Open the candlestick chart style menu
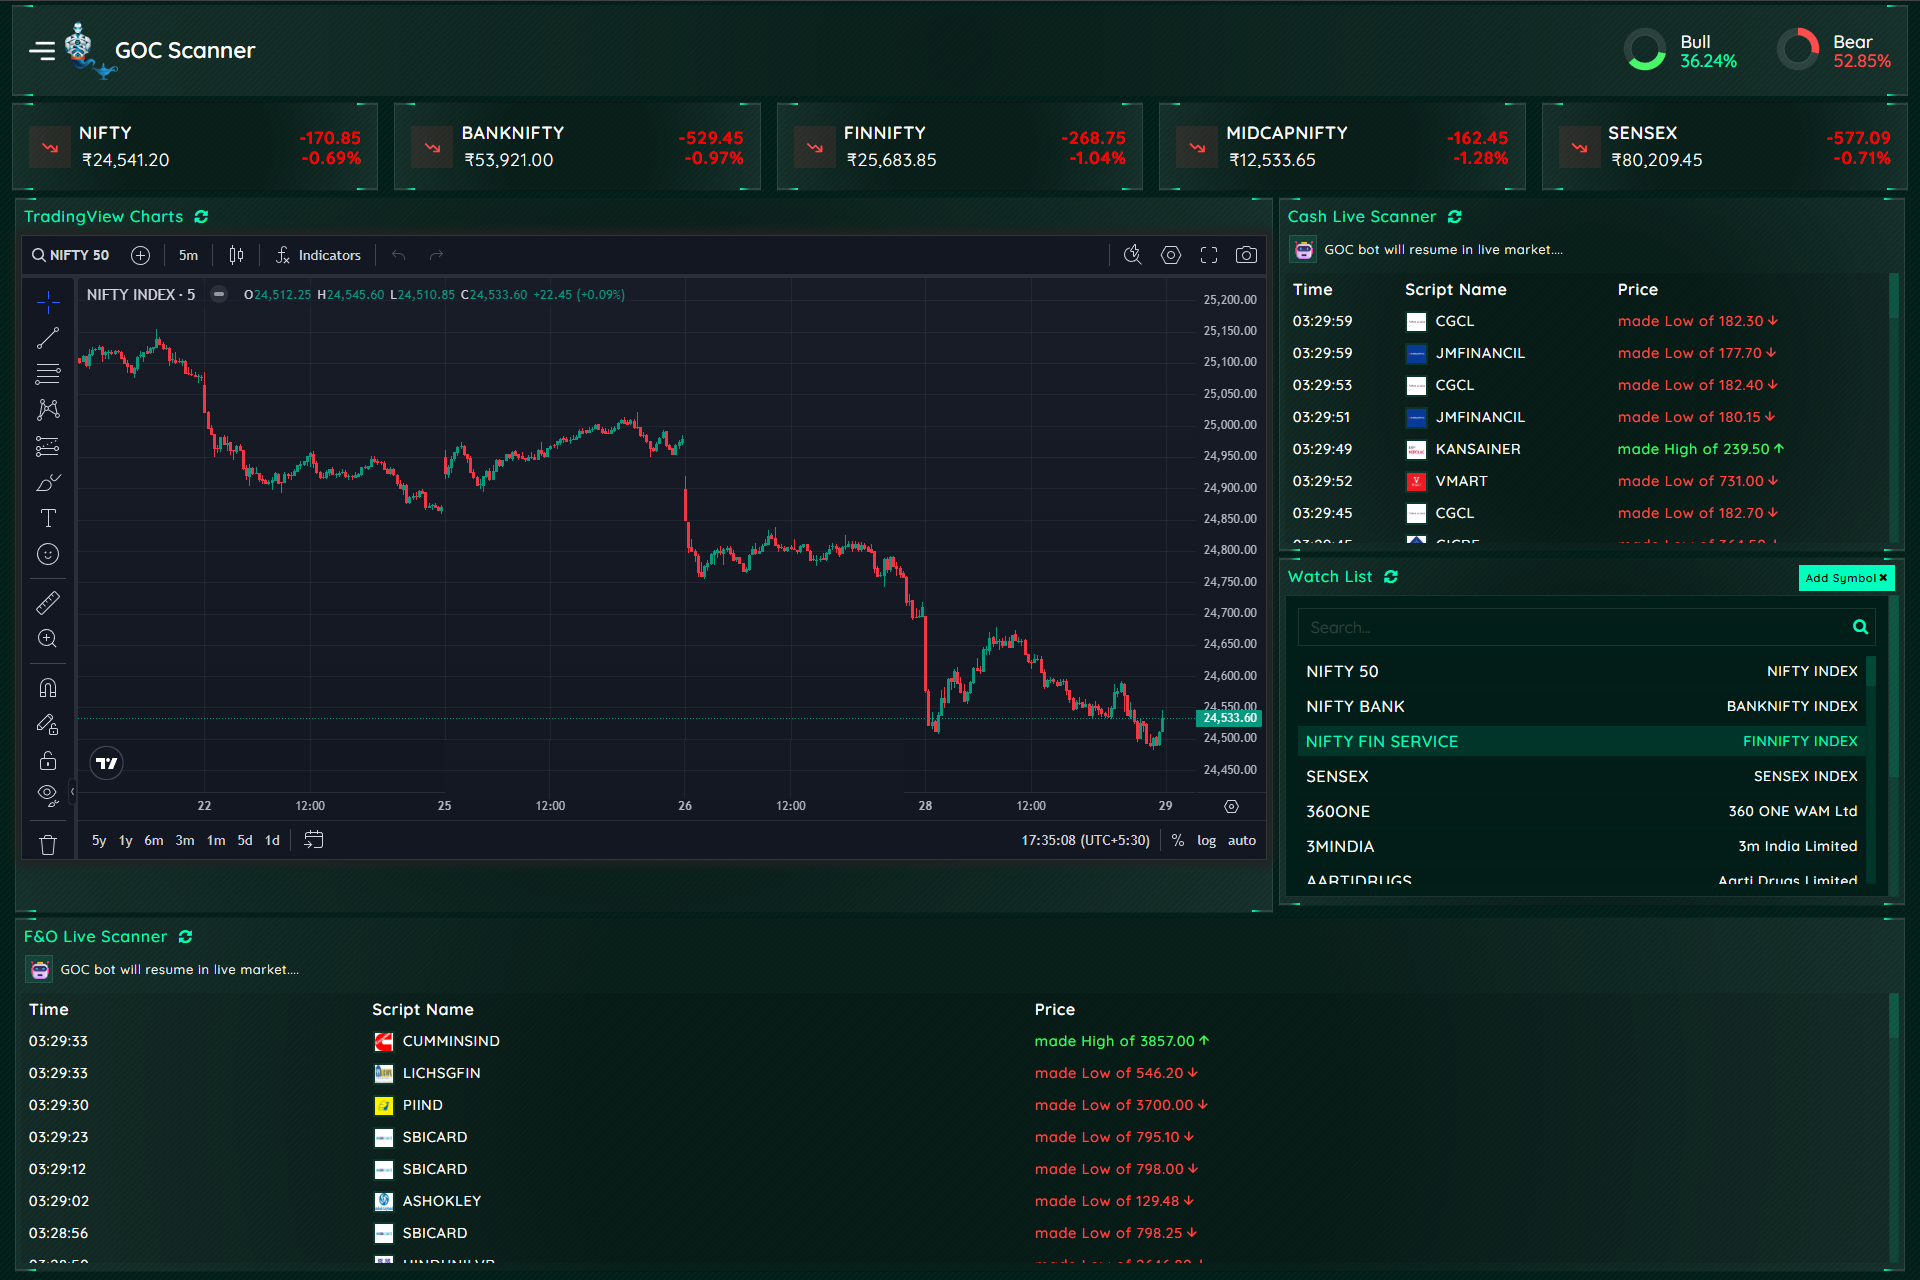The width and height of the screenshot is (1920, 1280). 236,255
